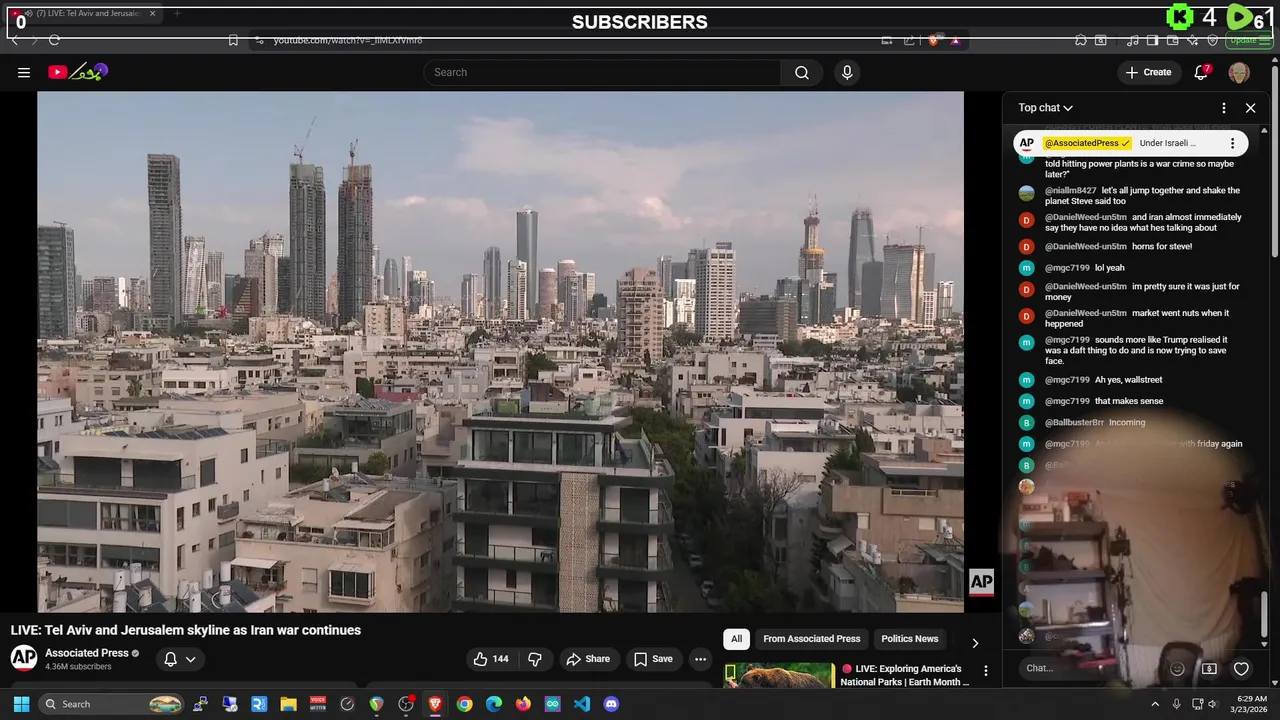Image resolution: width=1280 pixels, height=720 pixels.
Task: Open chat options three-dot menu
Action: [1224, 108]
